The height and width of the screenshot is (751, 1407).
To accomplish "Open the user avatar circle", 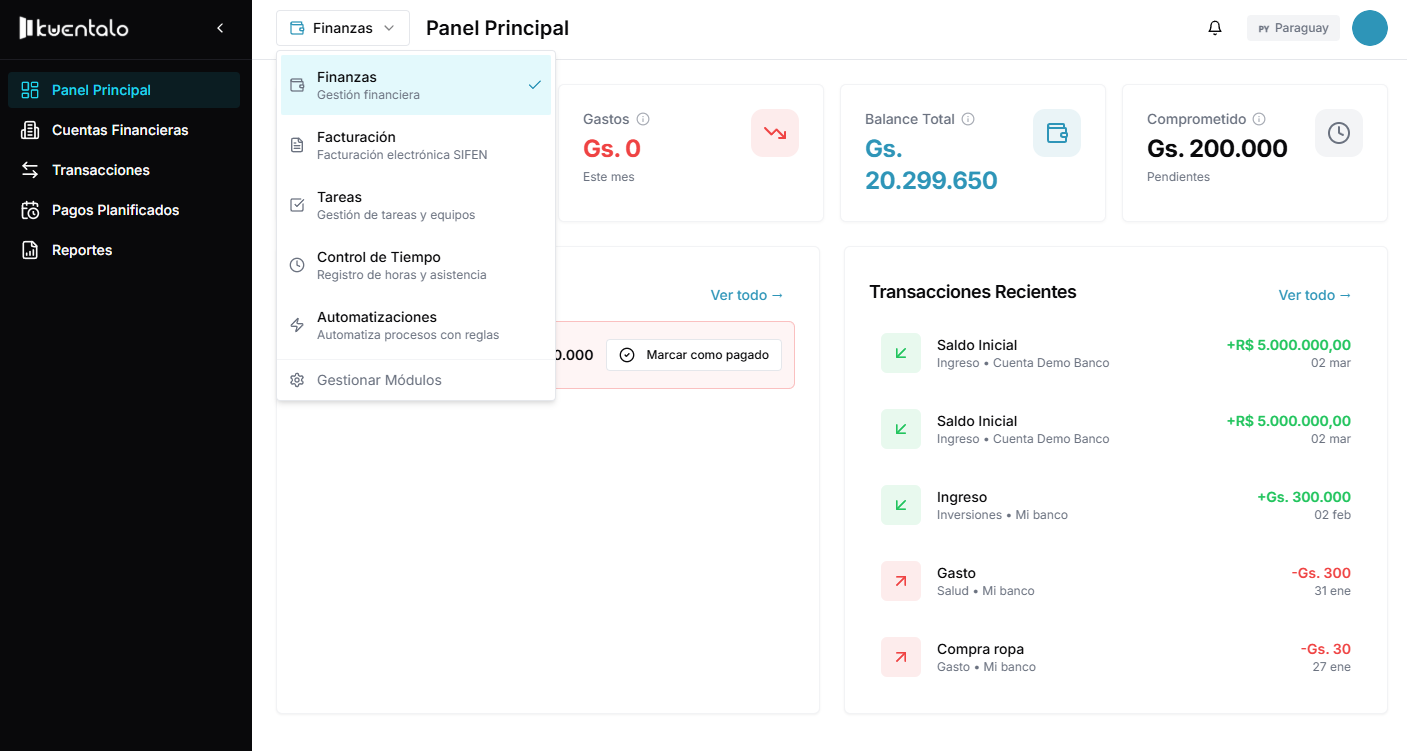I will pyautogui.click(x=1369, y=28).
